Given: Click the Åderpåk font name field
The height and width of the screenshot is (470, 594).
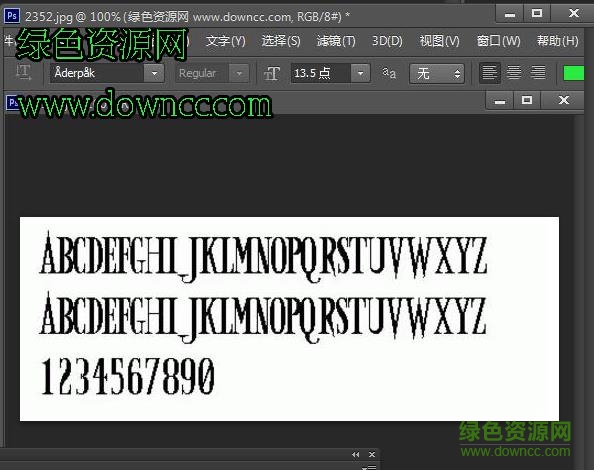Looking at the screenshot, I should pyautogui.click(x=97, y=73).
